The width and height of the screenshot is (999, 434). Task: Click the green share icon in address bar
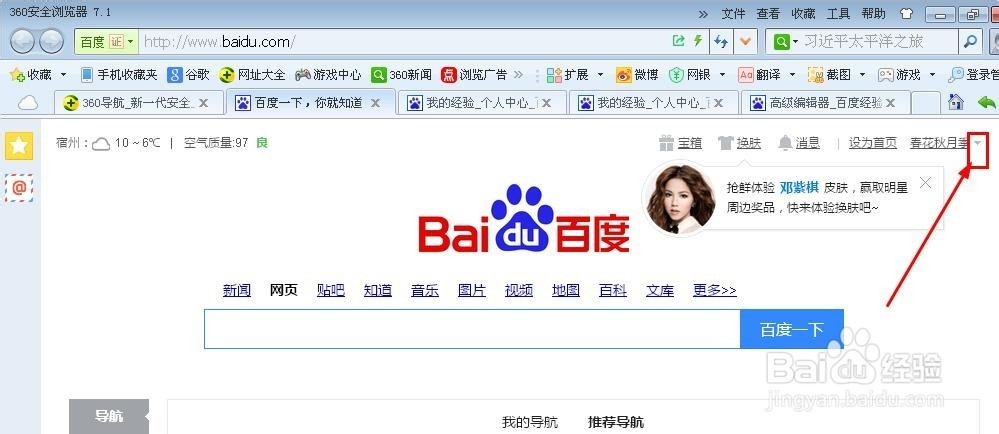click(678, 41)
